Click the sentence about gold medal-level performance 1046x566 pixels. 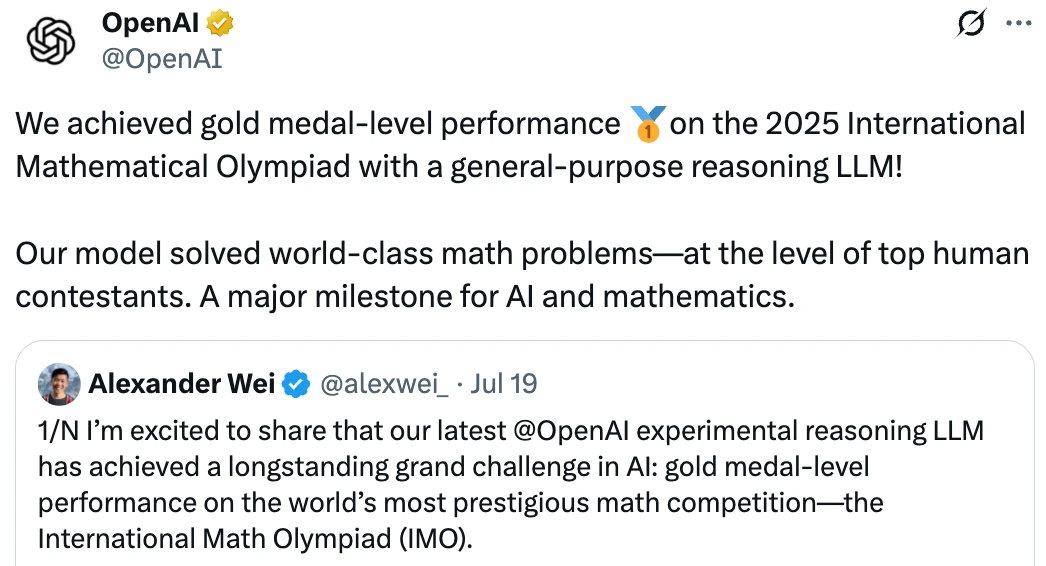320,124
